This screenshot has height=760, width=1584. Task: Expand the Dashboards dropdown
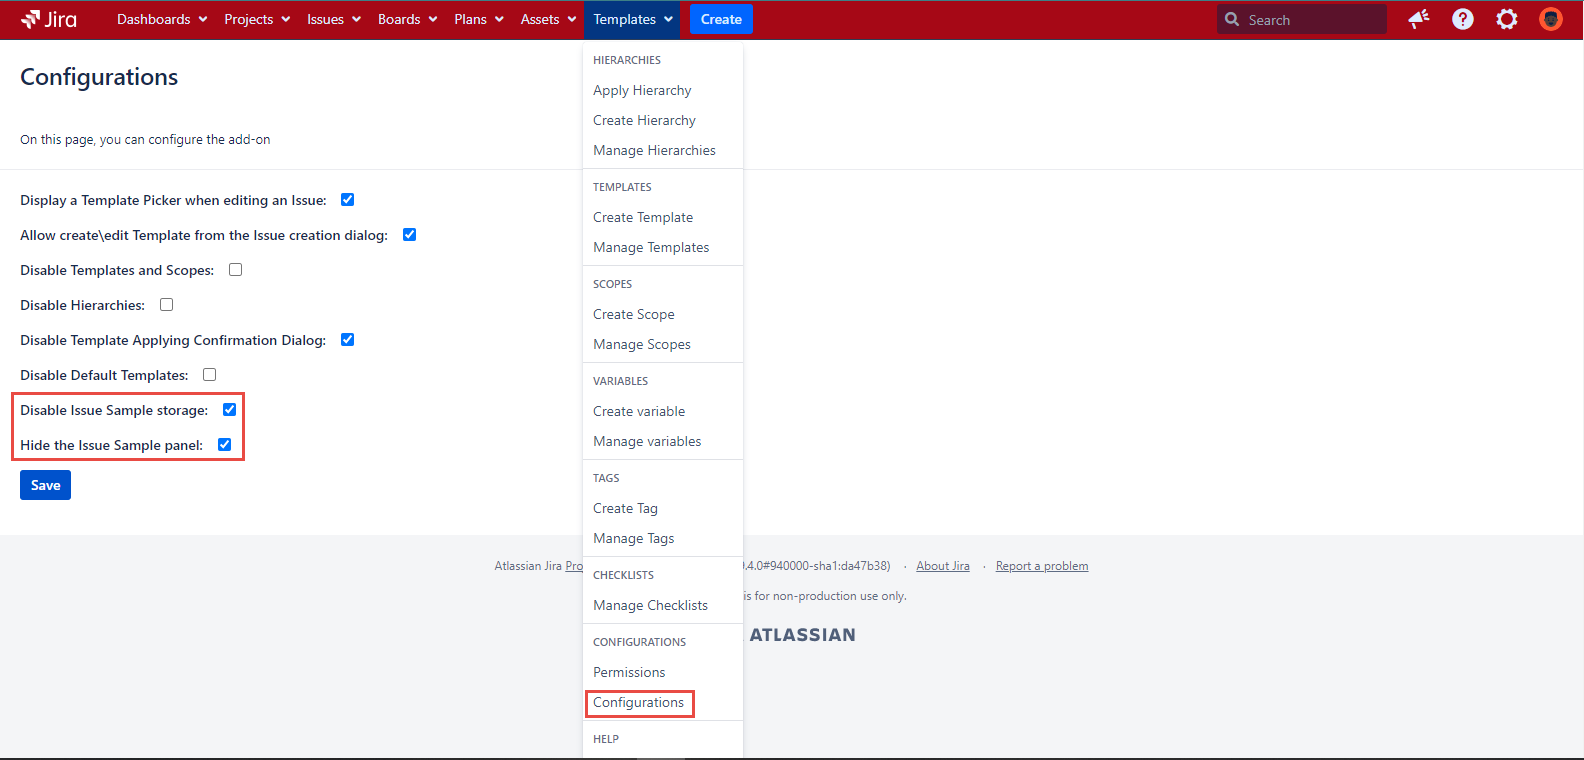pyautogui.click(x=162, y=19)
